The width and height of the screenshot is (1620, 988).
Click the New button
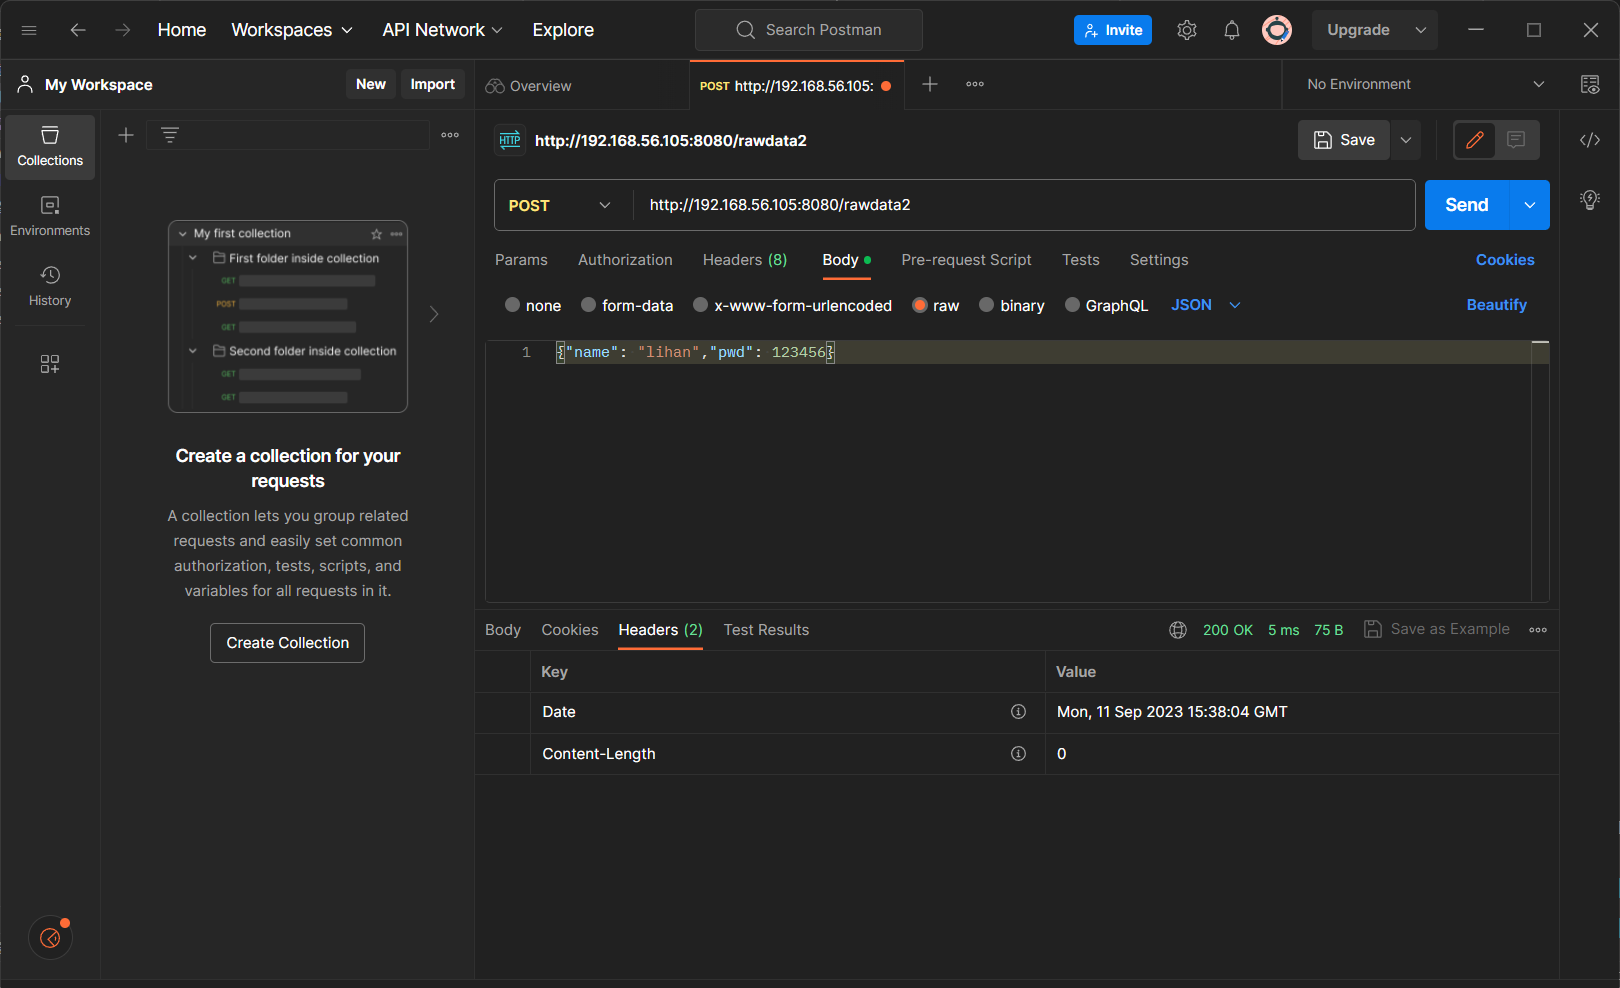pos(371,84)
